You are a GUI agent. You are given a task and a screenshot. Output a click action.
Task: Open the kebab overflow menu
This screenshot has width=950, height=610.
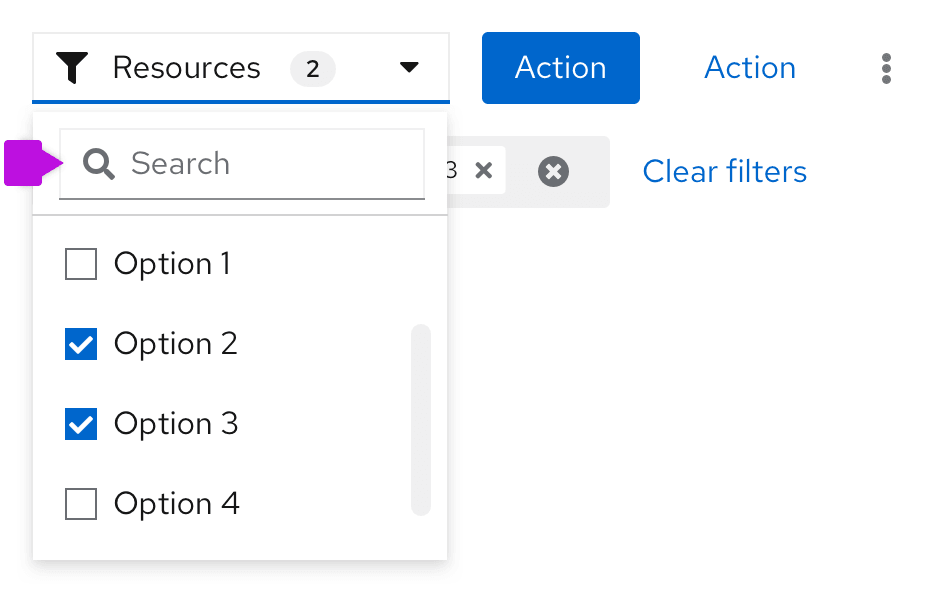pyautogui.click(x=886, y=68)
